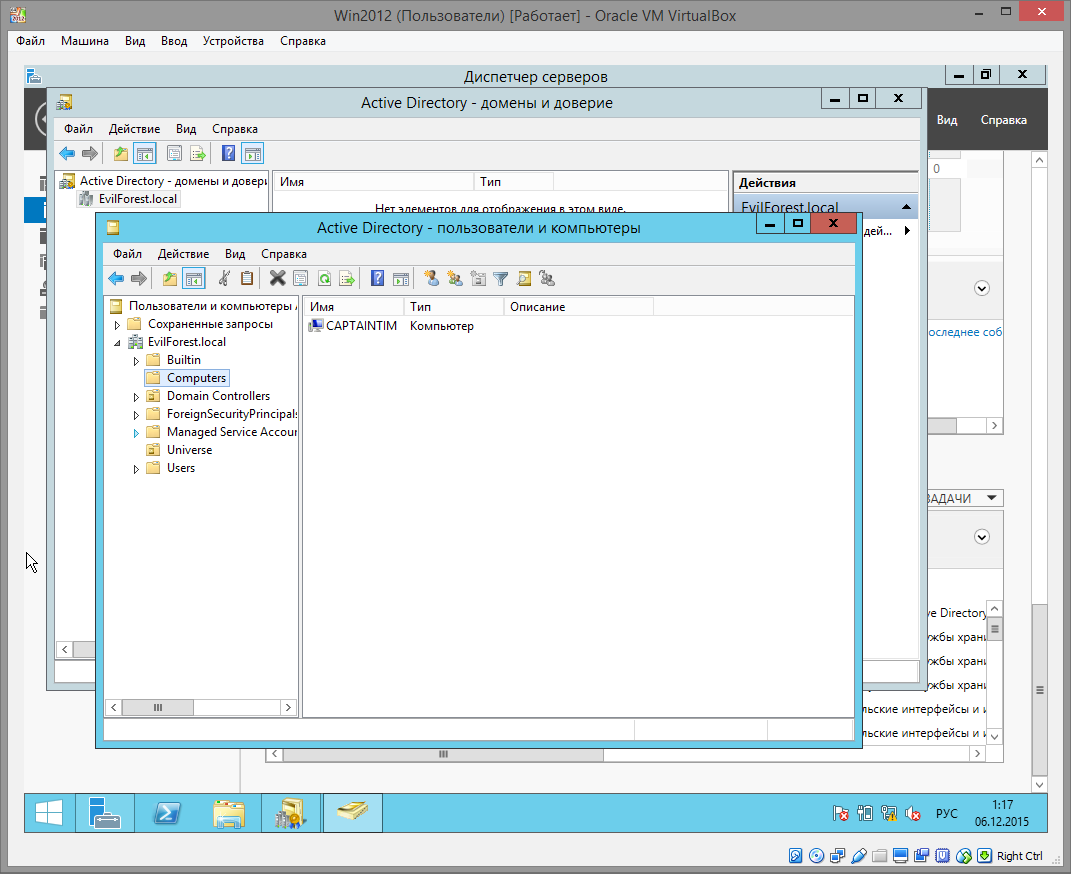Click Forward arrow in Users and Computers toolbar
Screen dimensions: 1071x874
(139, 279)
